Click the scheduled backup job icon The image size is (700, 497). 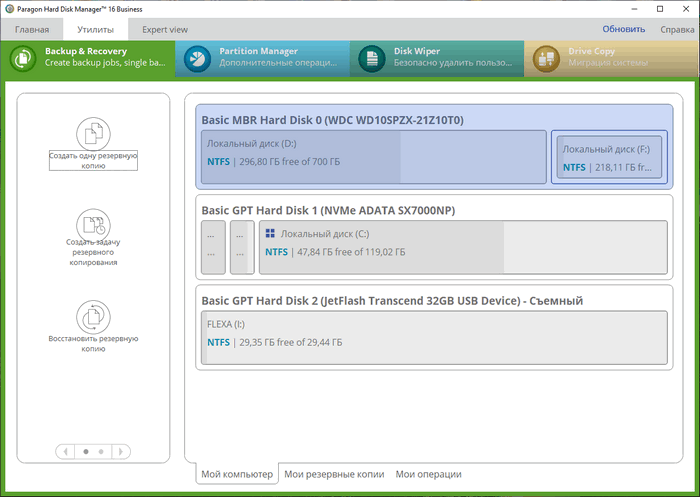pyautogui.click(x=93, y=225)
